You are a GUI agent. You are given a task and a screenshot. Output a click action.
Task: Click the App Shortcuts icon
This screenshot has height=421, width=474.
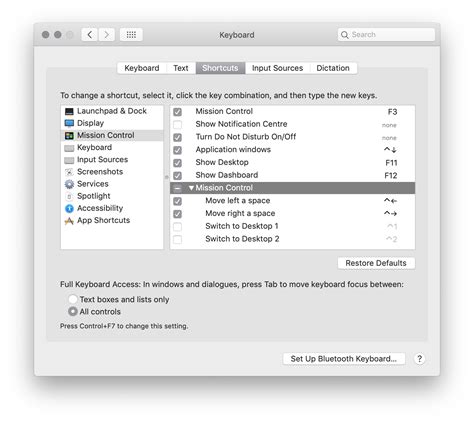click(x=69, y=221)
